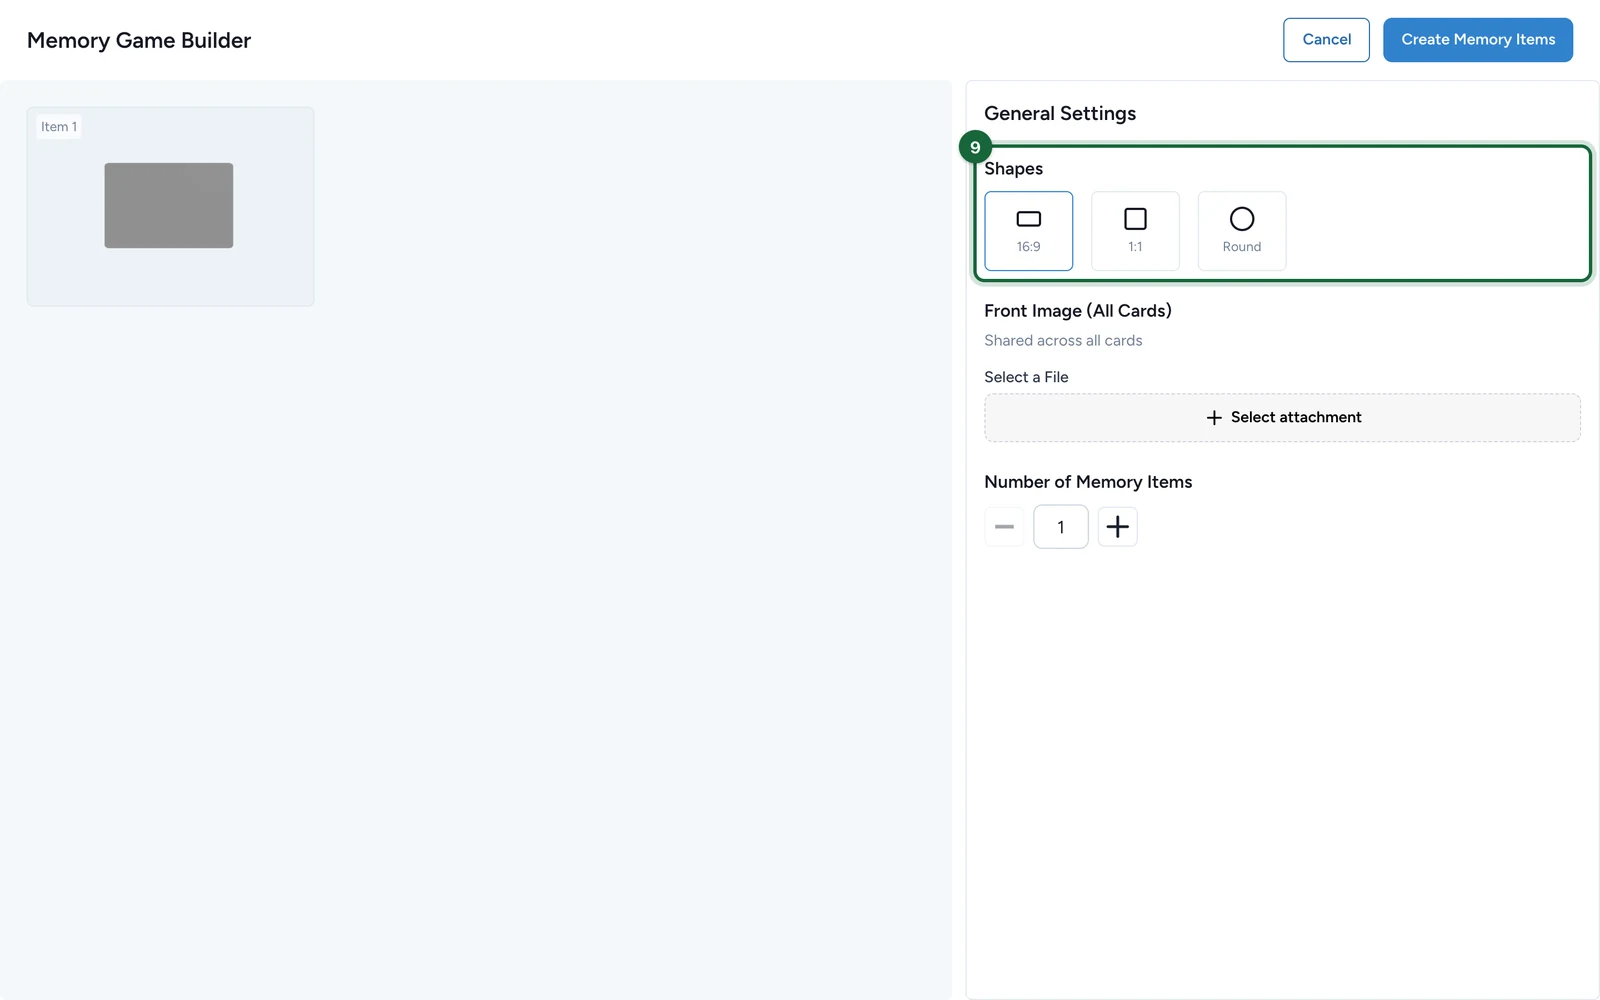Click the Shapes section label
Viewport: 1600px width, 1000px height.
coord(1013,169)
